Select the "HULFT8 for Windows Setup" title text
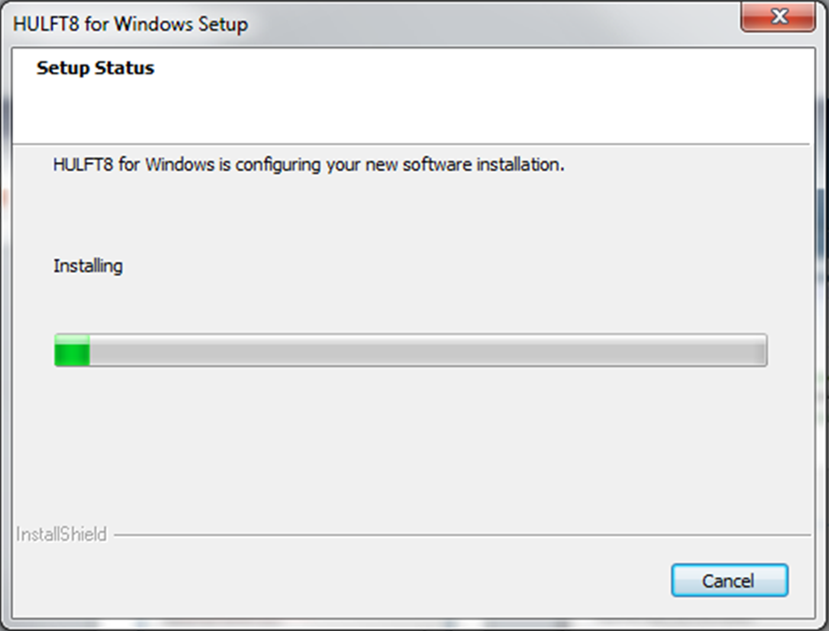The width and height of the screenshot is (829, 631). point(131,23)
